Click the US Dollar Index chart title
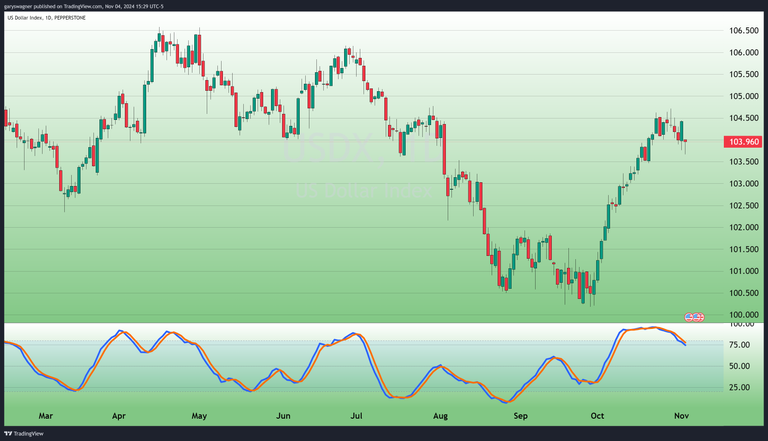 [x=43, y=19]
